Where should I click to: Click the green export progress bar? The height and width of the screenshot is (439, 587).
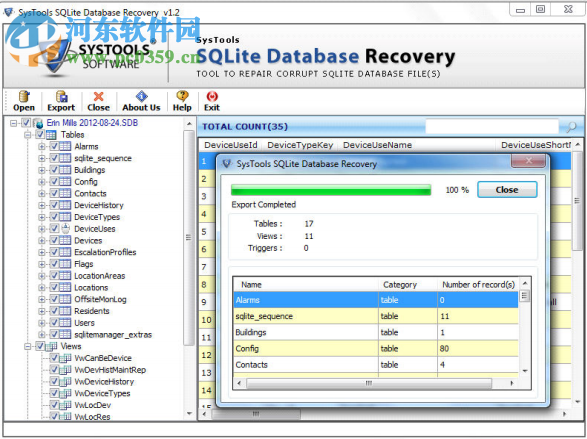click(x=331, y=190)
